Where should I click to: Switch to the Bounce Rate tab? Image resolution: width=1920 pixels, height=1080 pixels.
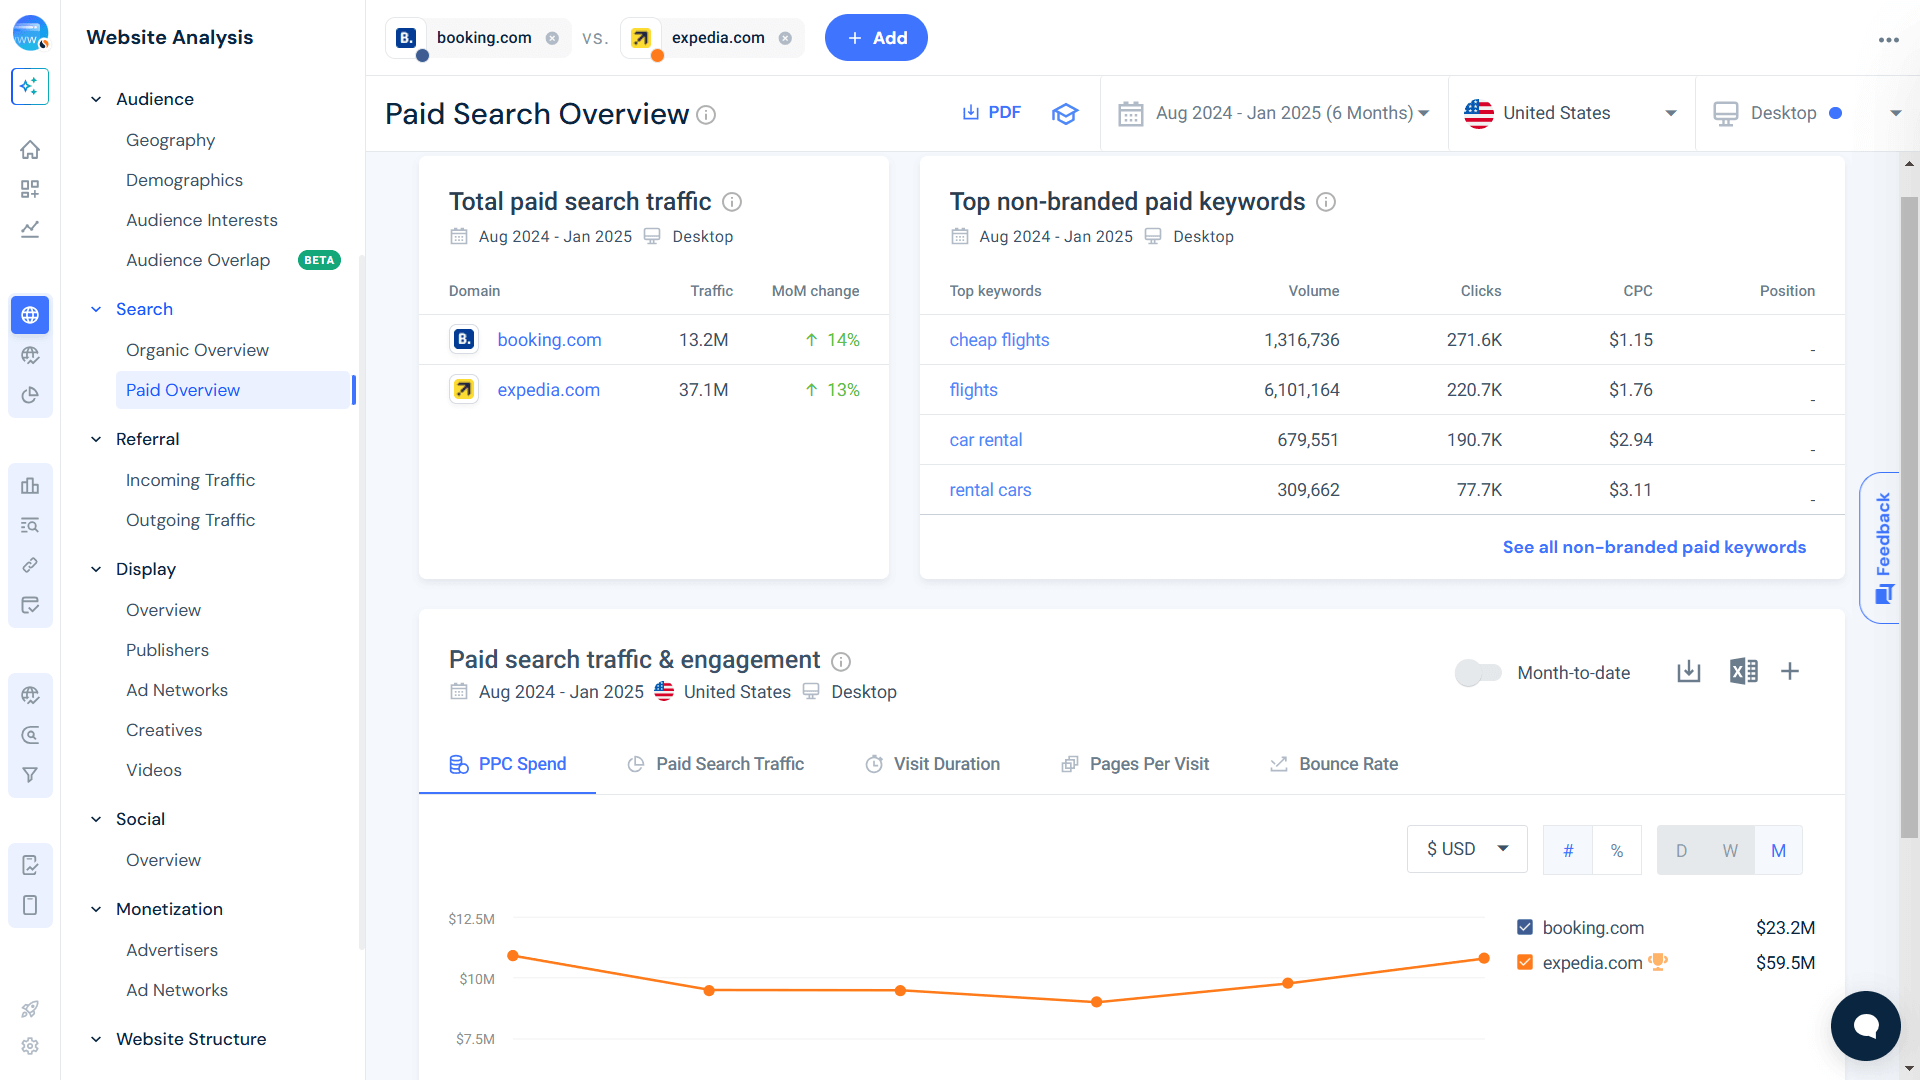click(1347, 764)
